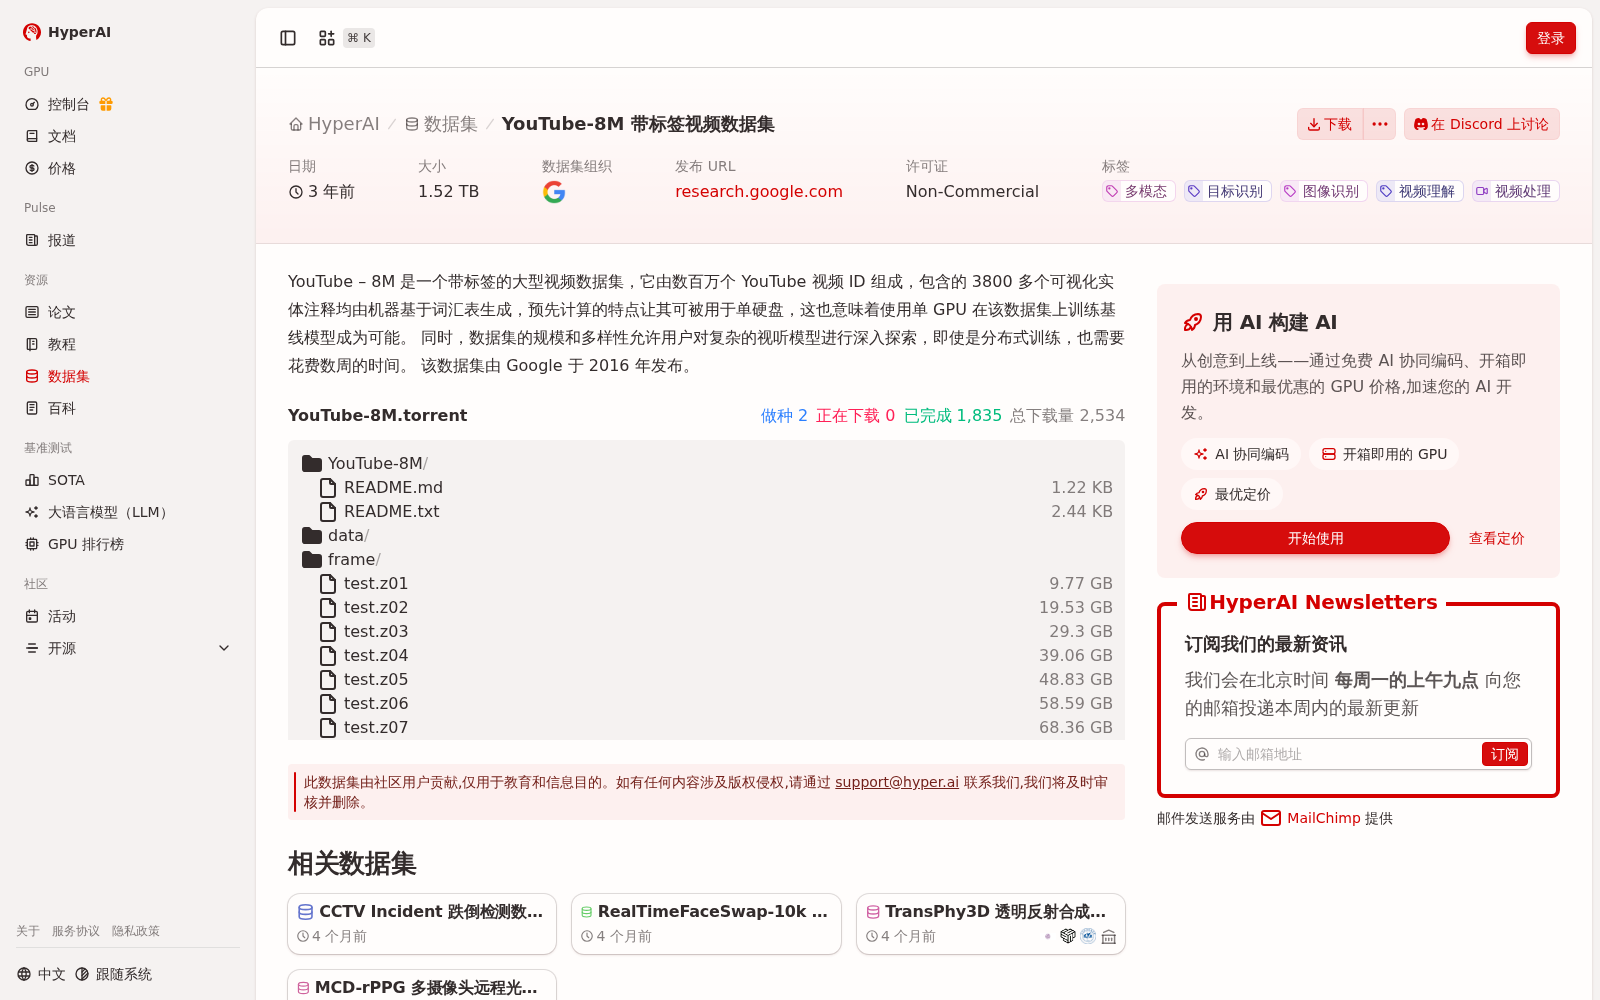Click 在 Discord 上讨论 button
This screenshot has height=1000, width=1600.
click(x=1481, y=124)
